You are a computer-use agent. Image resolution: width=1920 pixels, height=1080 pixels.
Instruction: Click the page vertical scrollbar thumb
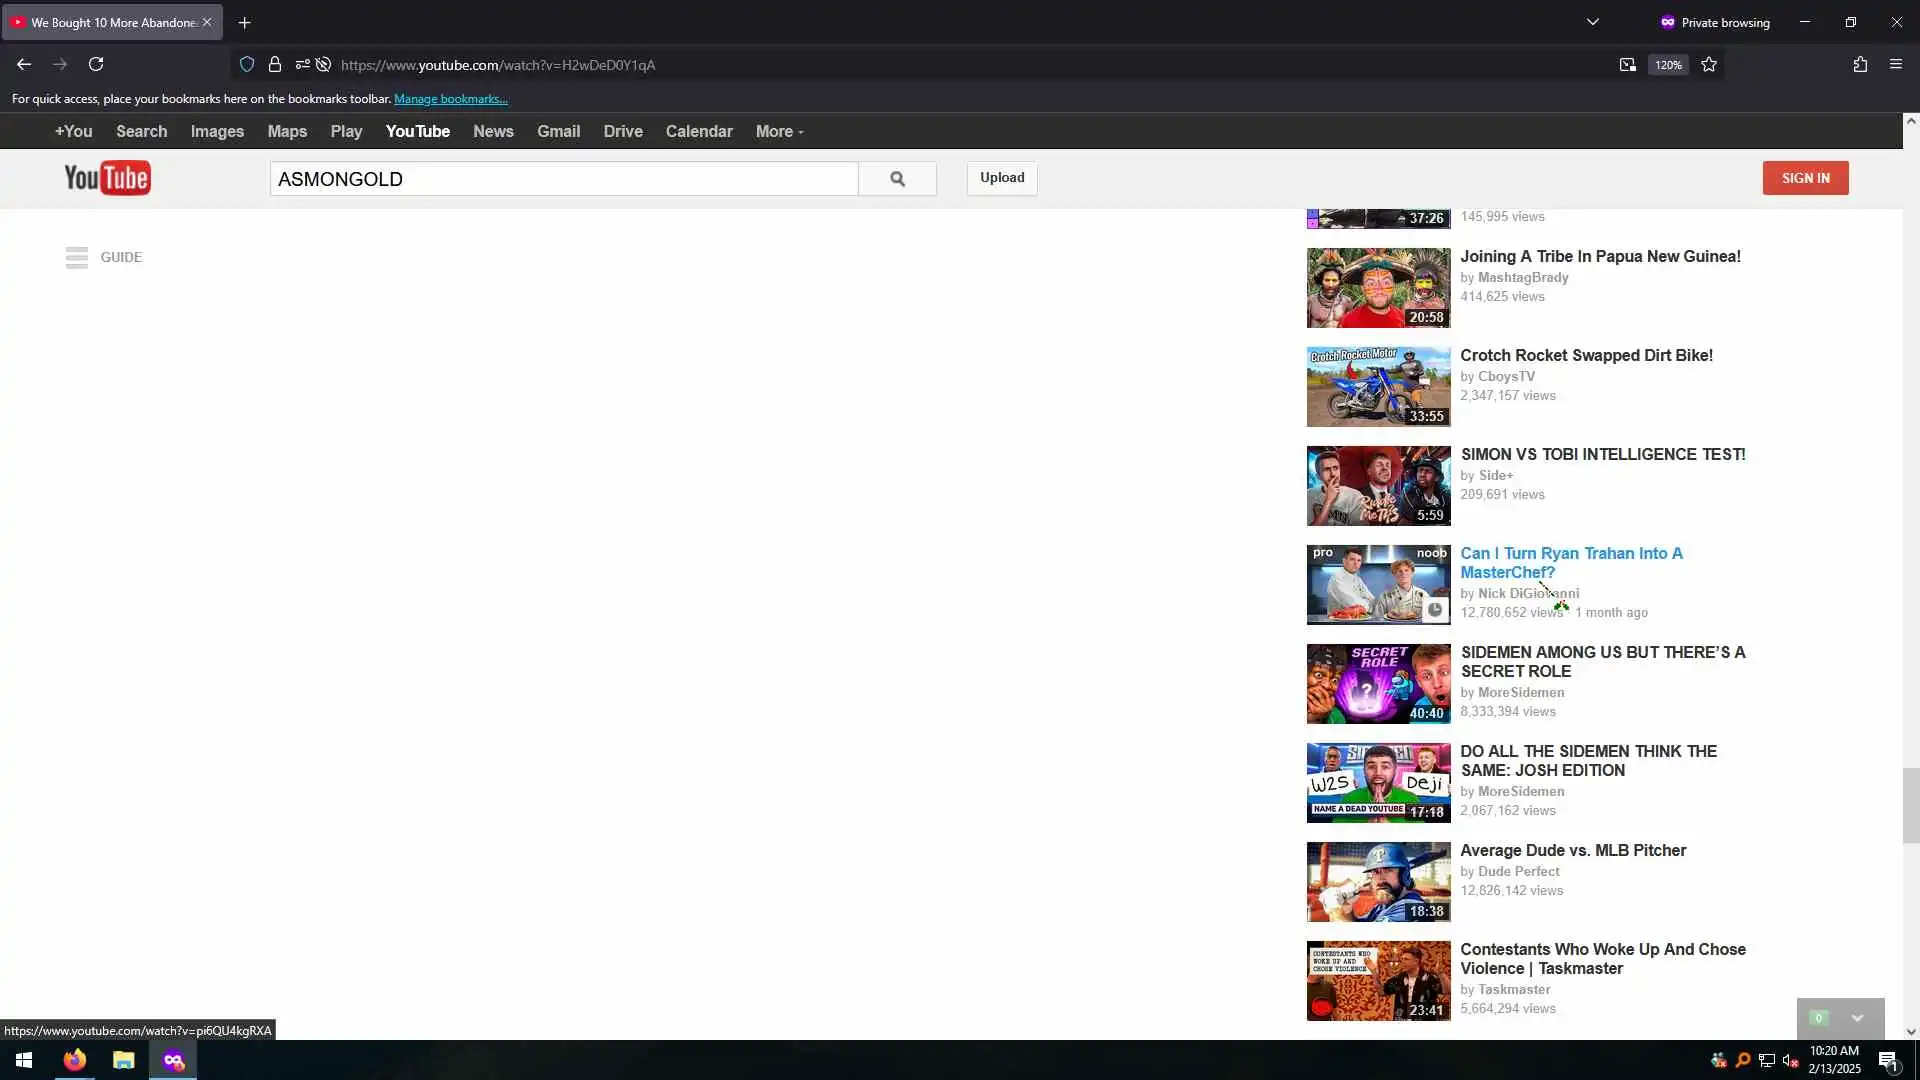click(x=1910, y=805)
